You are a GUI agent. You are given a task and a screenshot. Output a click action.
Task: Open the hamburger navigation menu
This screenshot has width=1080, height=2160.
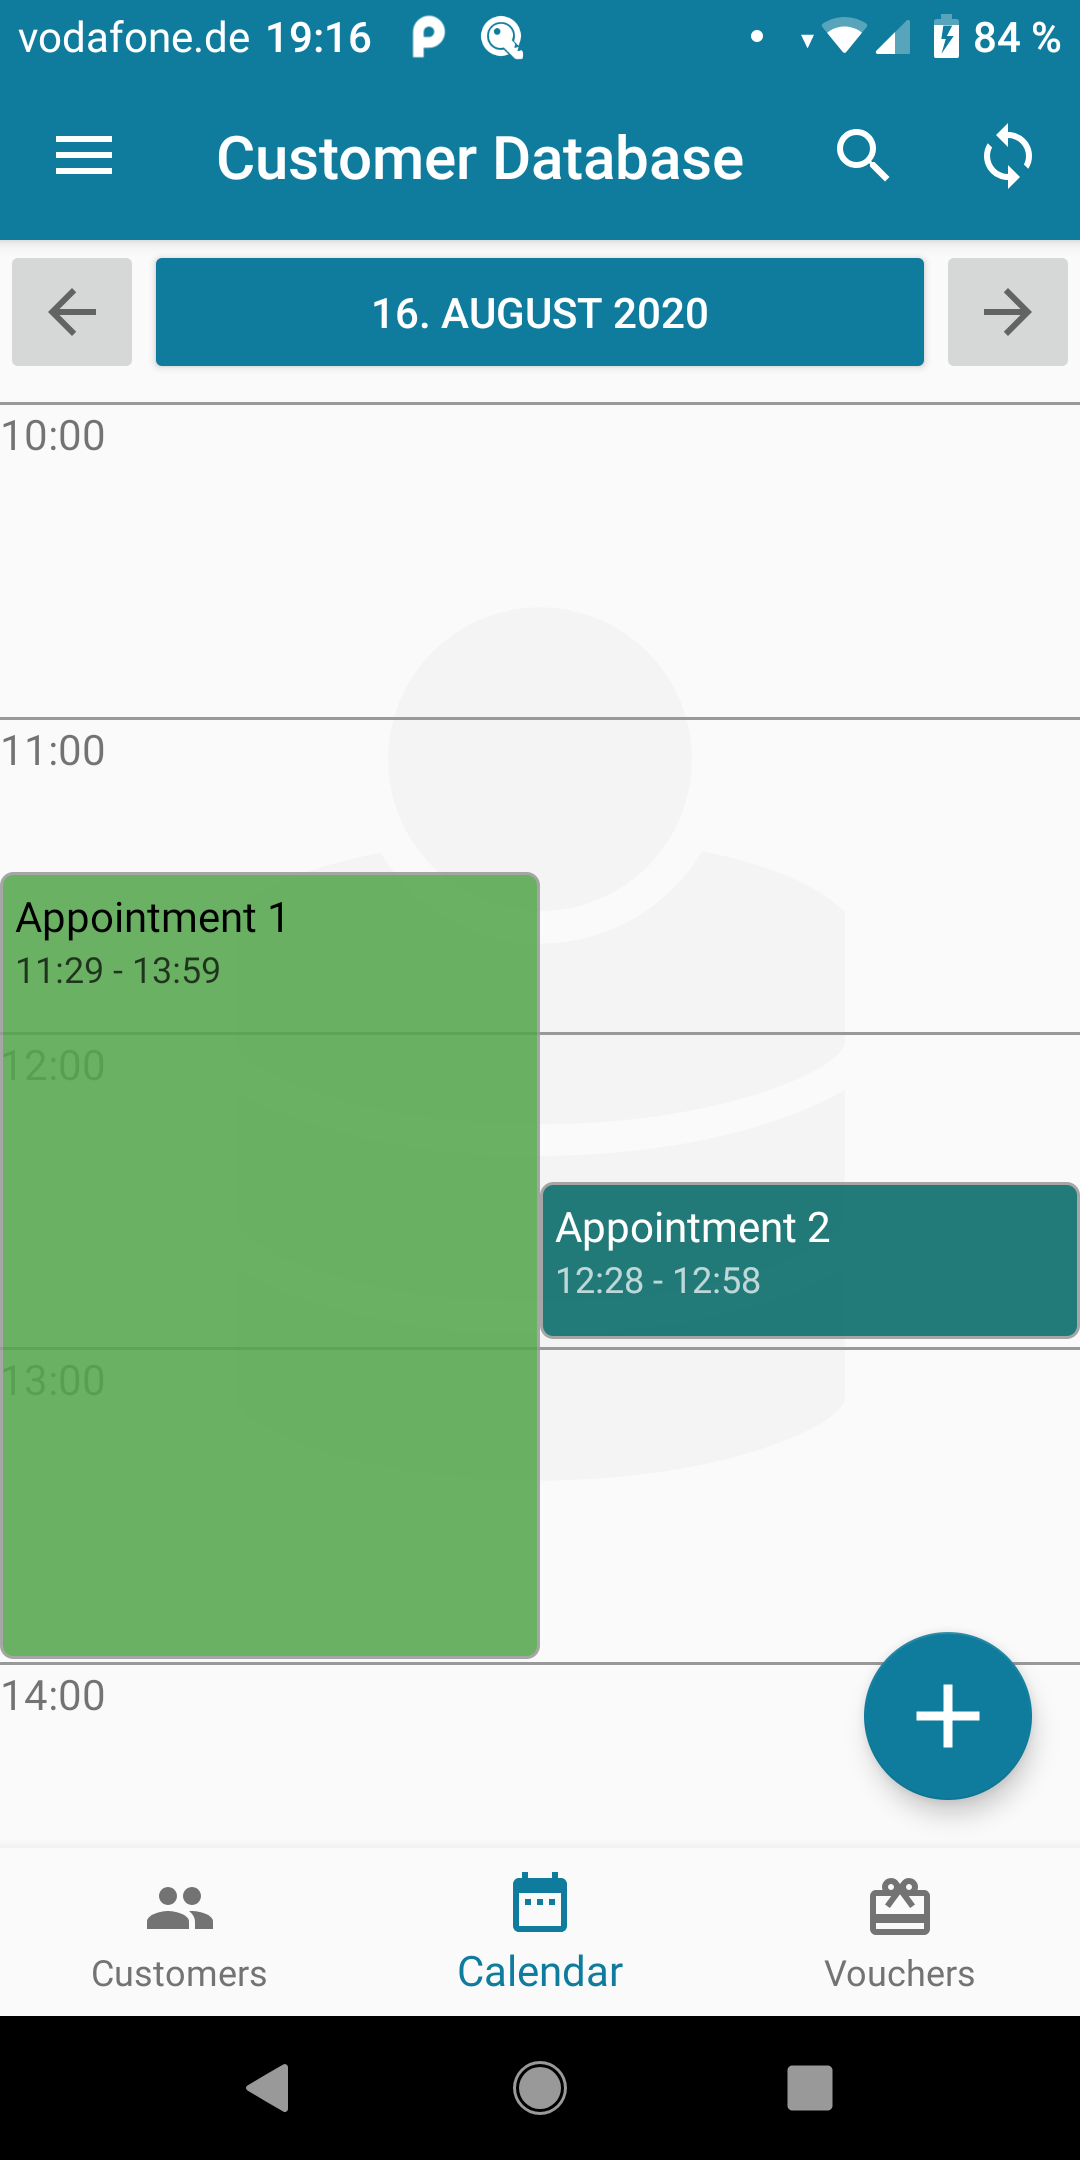tap(84, 157)
